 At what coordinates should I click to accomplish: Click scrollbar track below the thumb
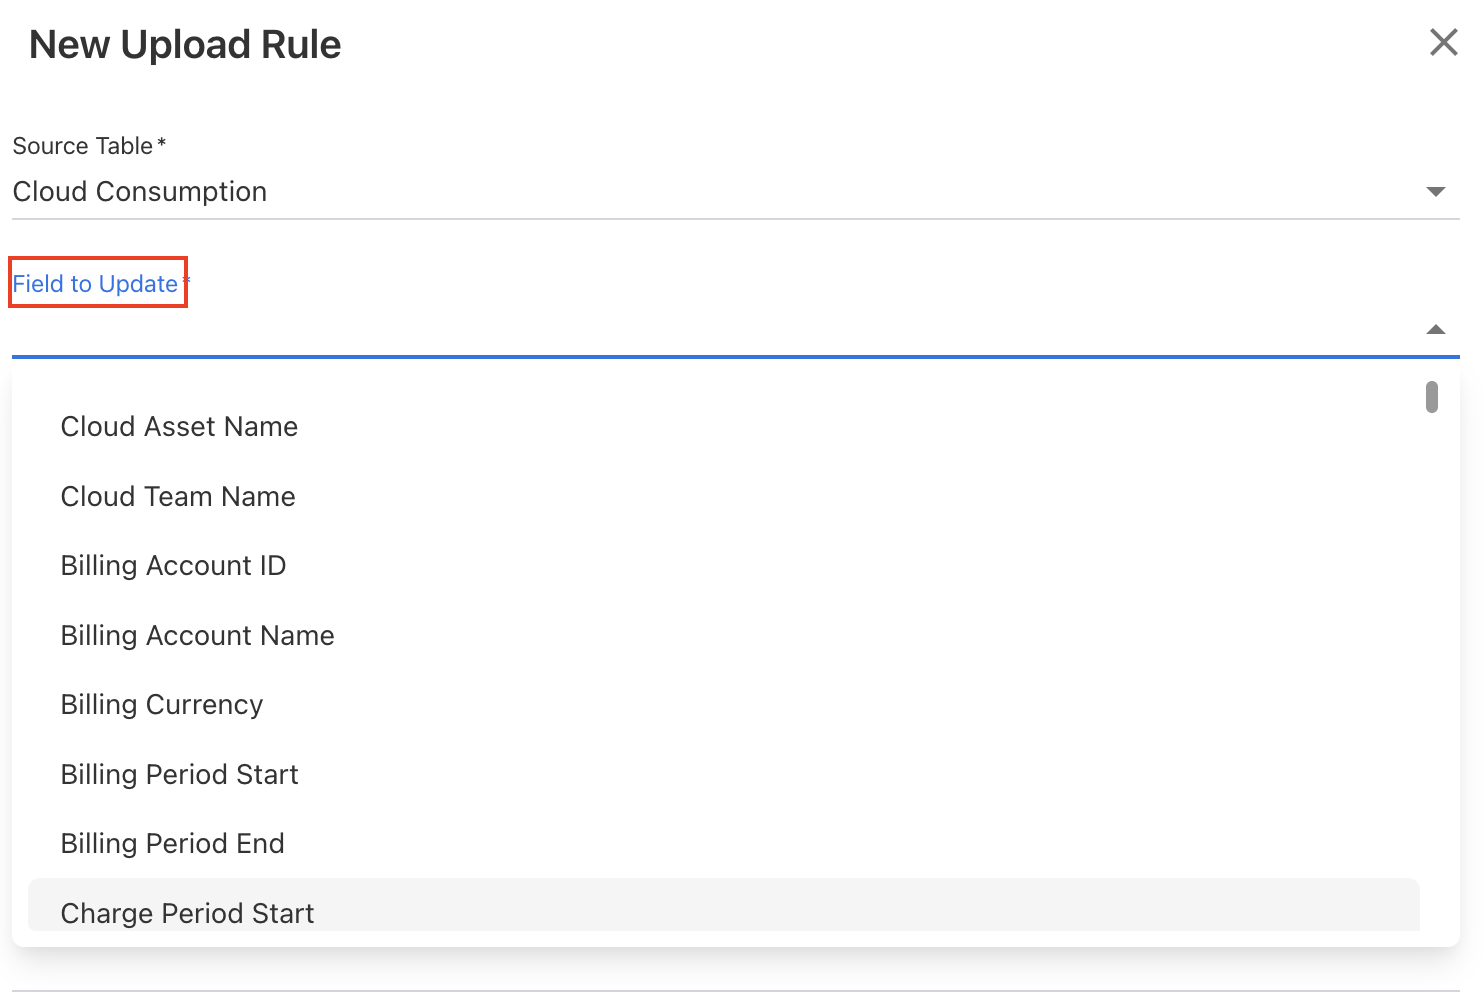pyautogui.click(x=1432, y=650)
